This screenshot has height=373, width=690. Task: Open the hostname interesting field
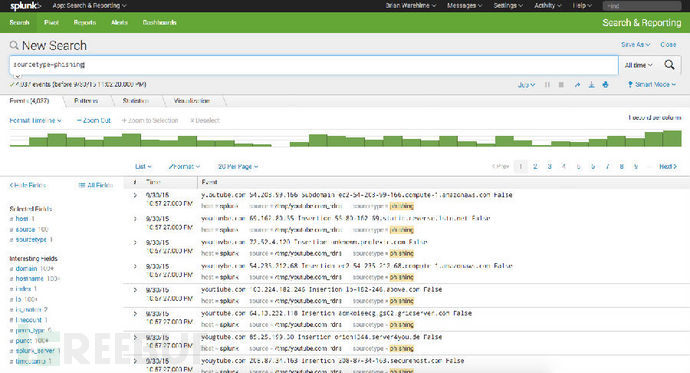29,278
